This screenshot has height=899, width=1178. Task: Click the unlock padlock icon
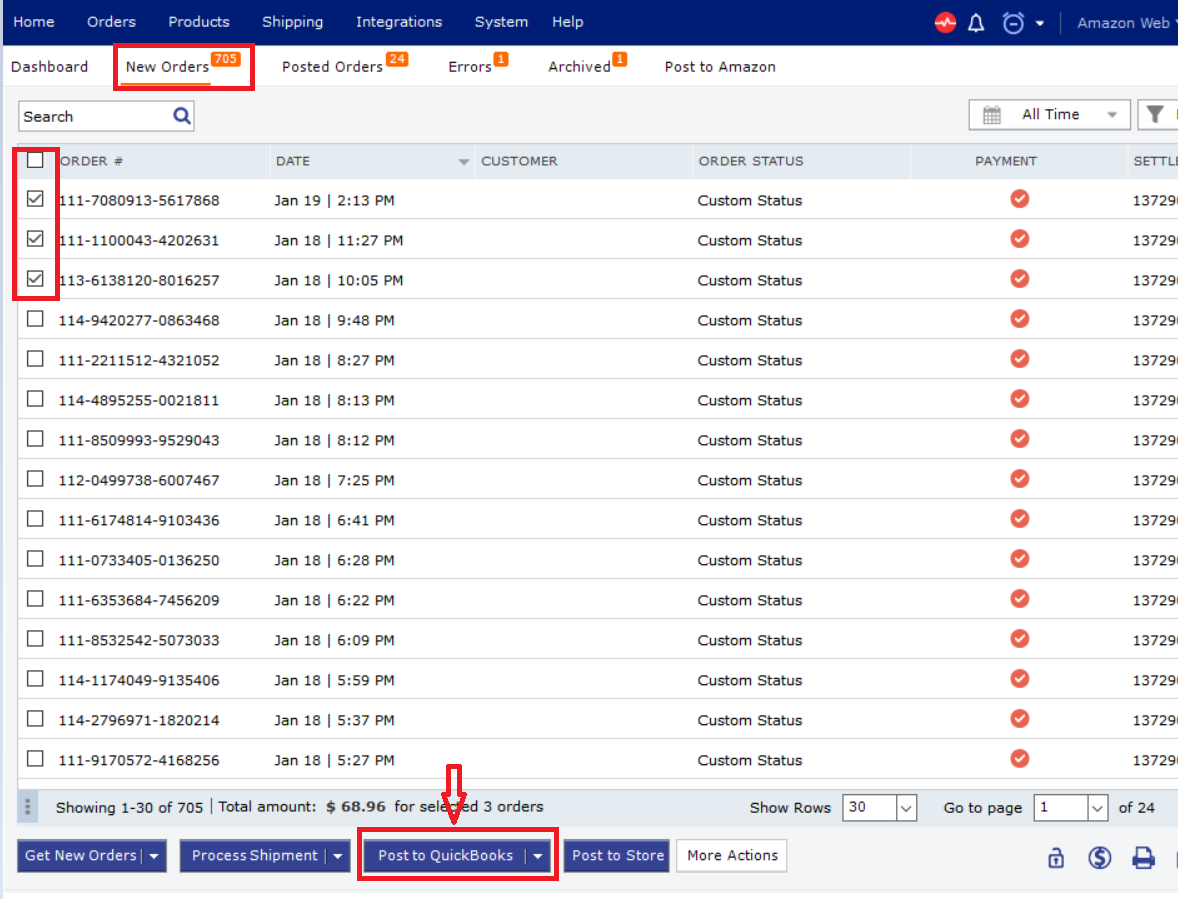point(1056,857)
